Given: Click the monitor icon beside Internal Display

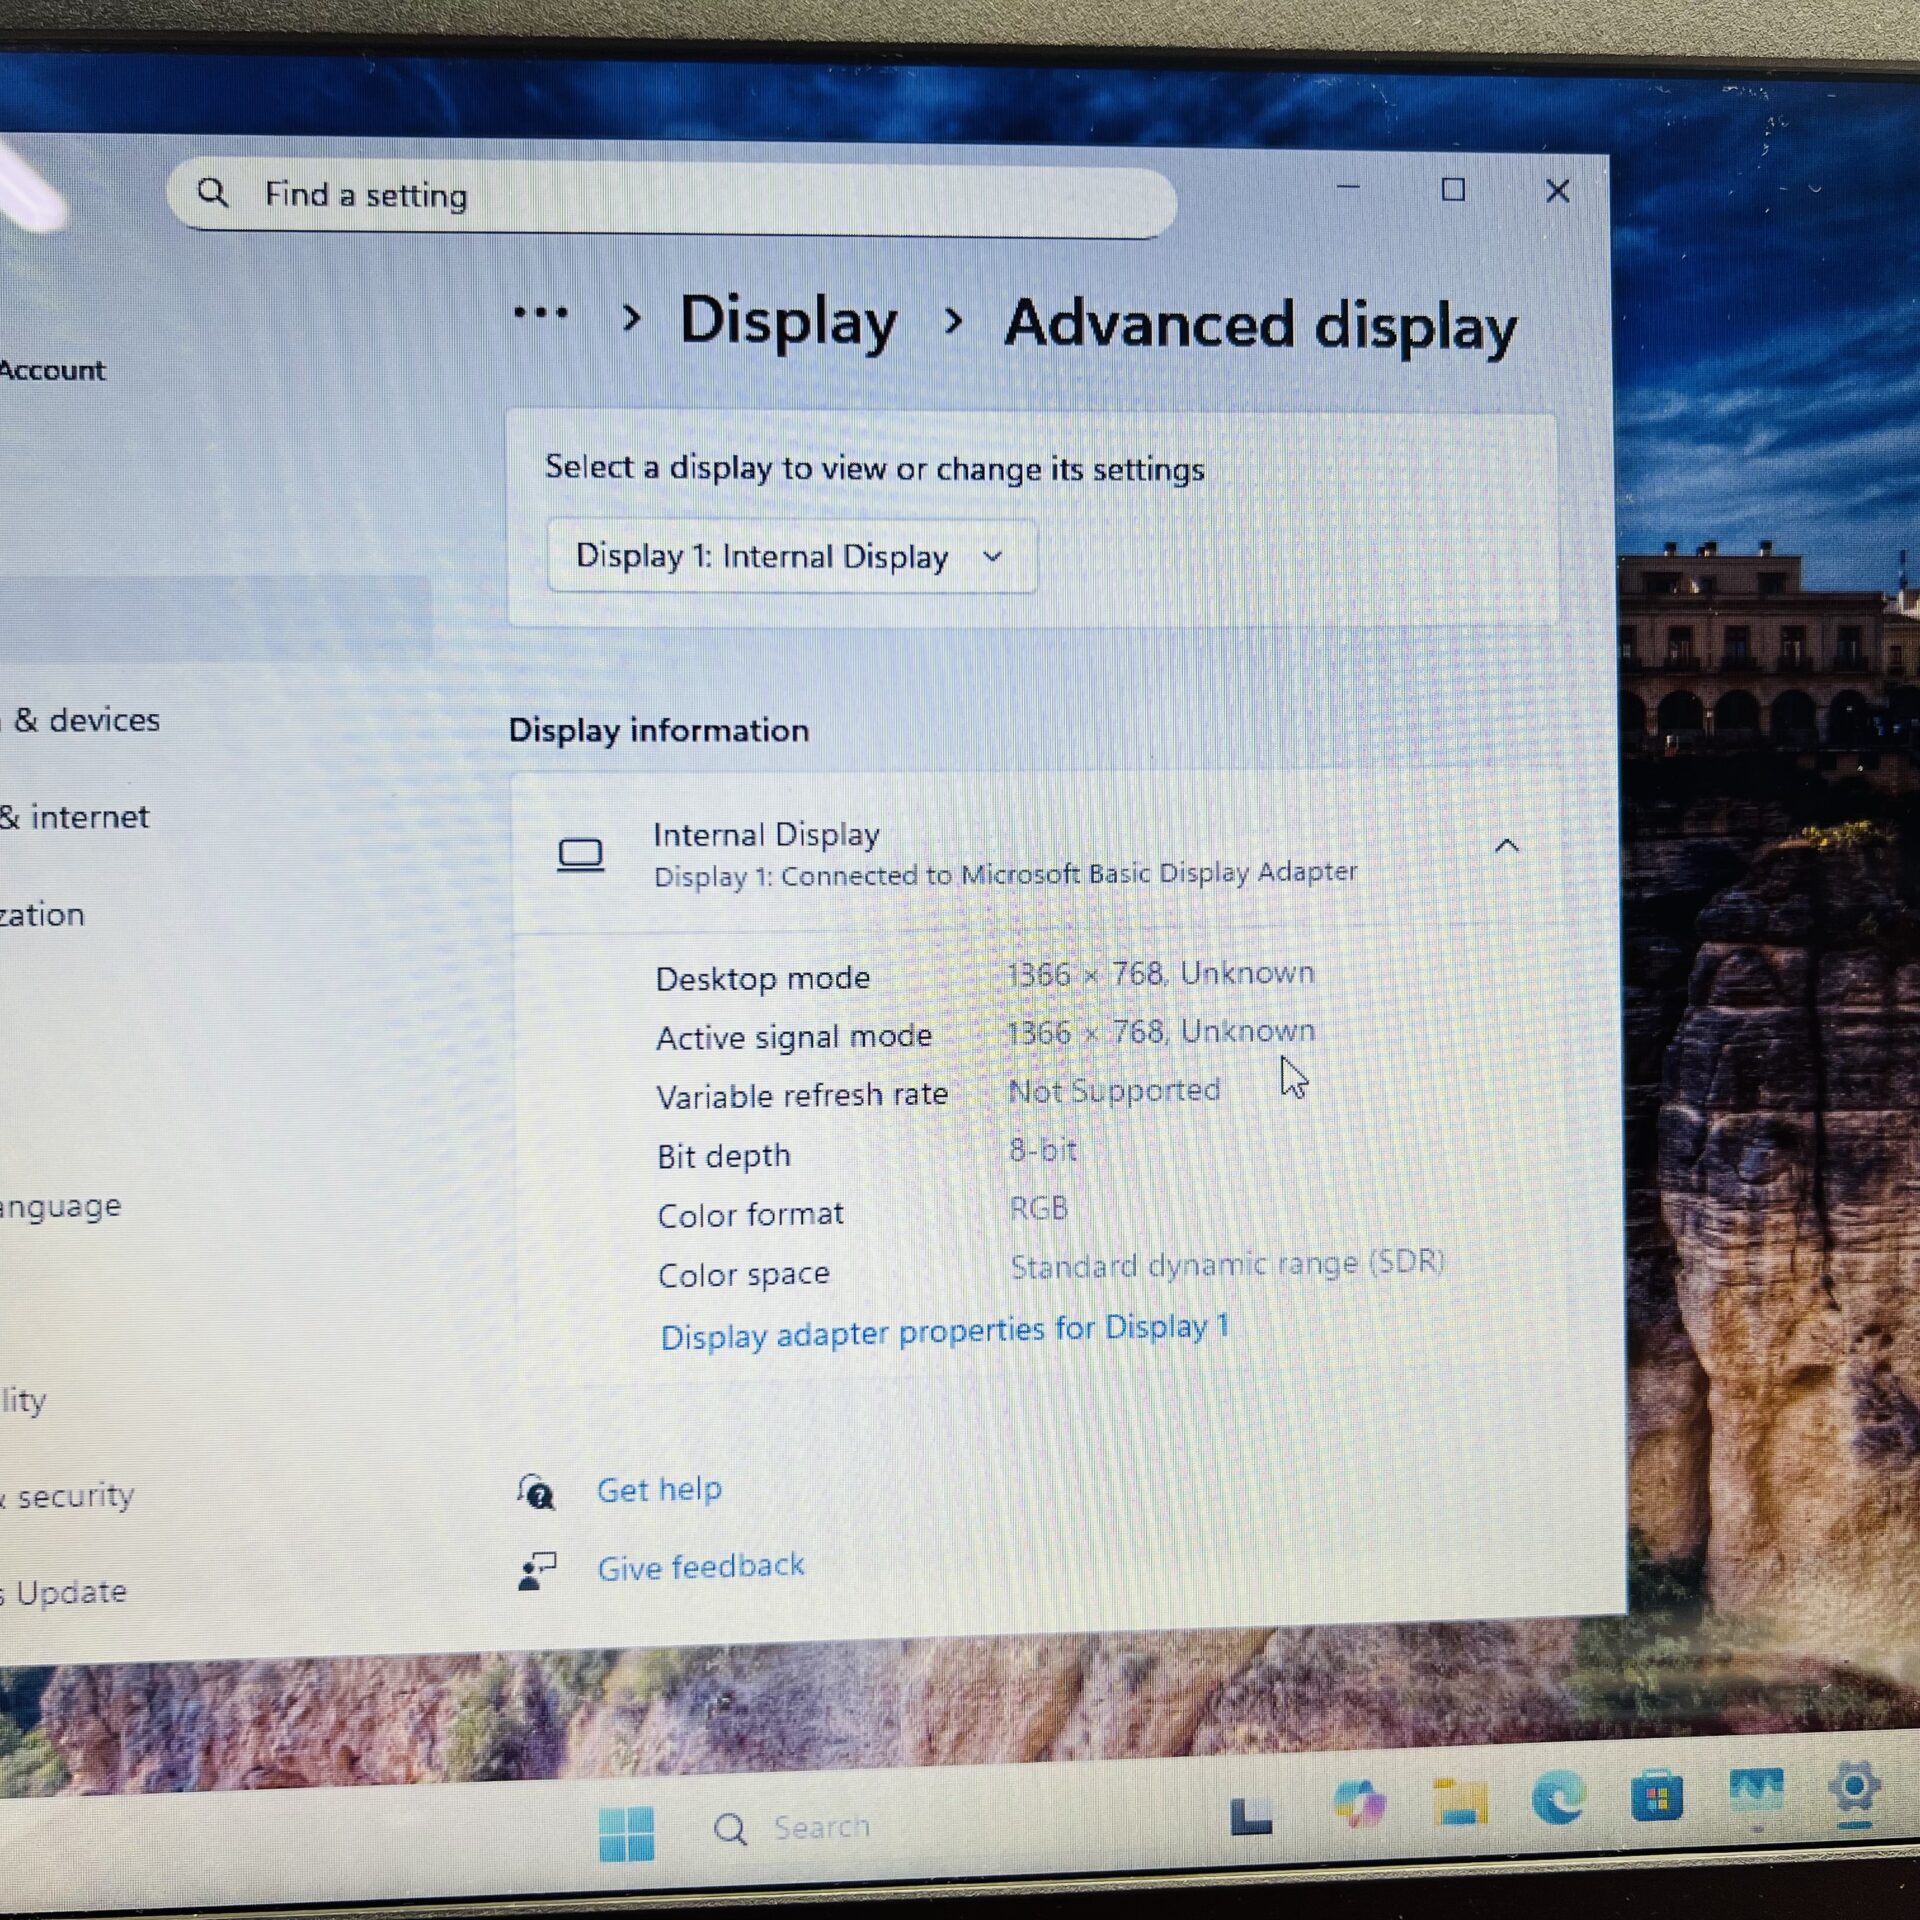Looking at the screenshot, I should point(581,852).
